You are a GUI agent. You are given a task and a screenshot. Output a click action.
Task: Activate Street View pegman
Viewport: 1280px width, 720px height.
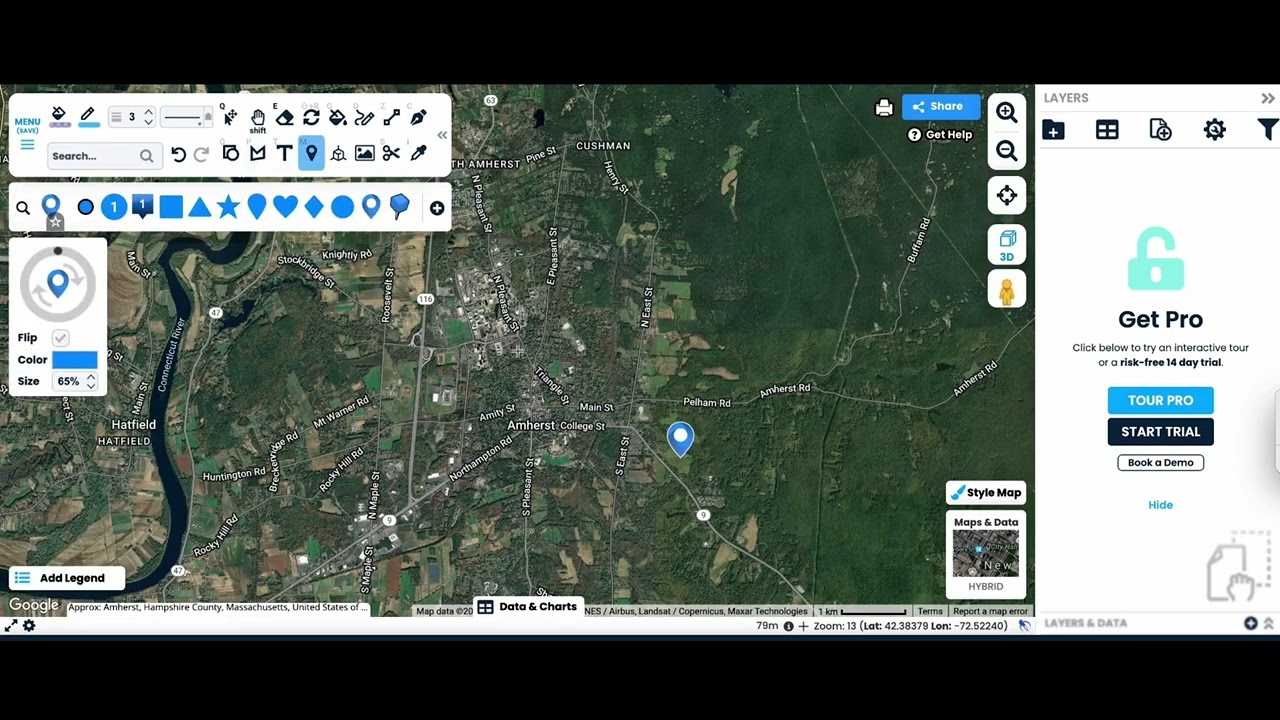coord(1007,290)
